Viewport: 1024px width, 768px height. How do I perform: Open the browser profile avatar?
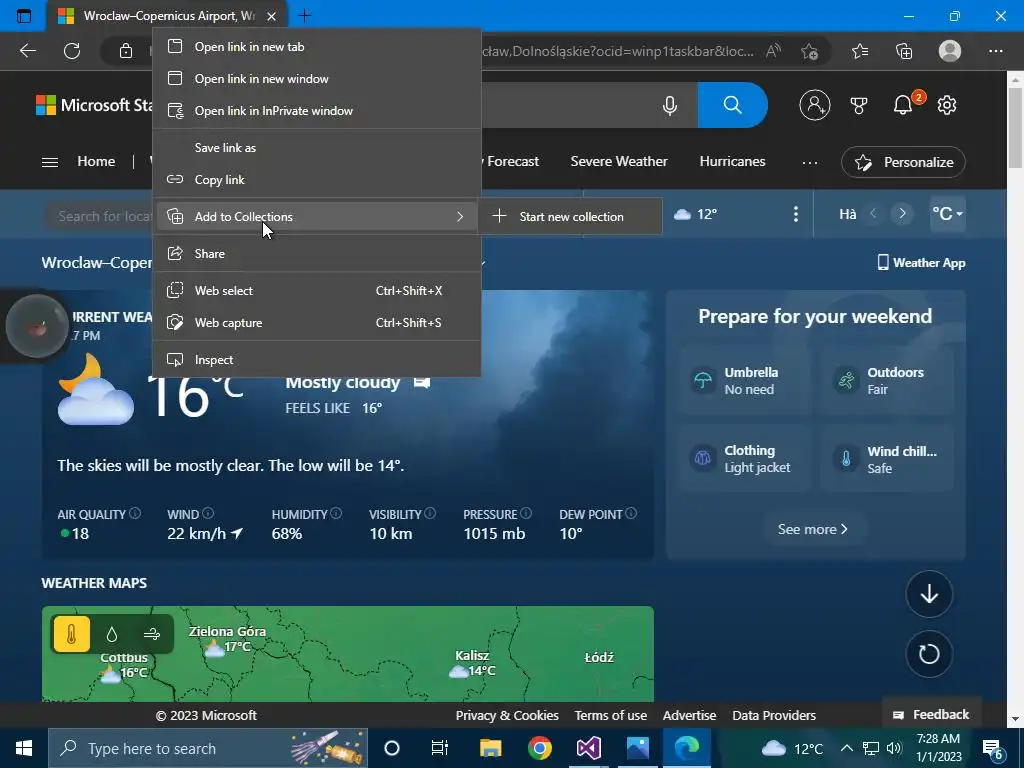click(950, 51)
